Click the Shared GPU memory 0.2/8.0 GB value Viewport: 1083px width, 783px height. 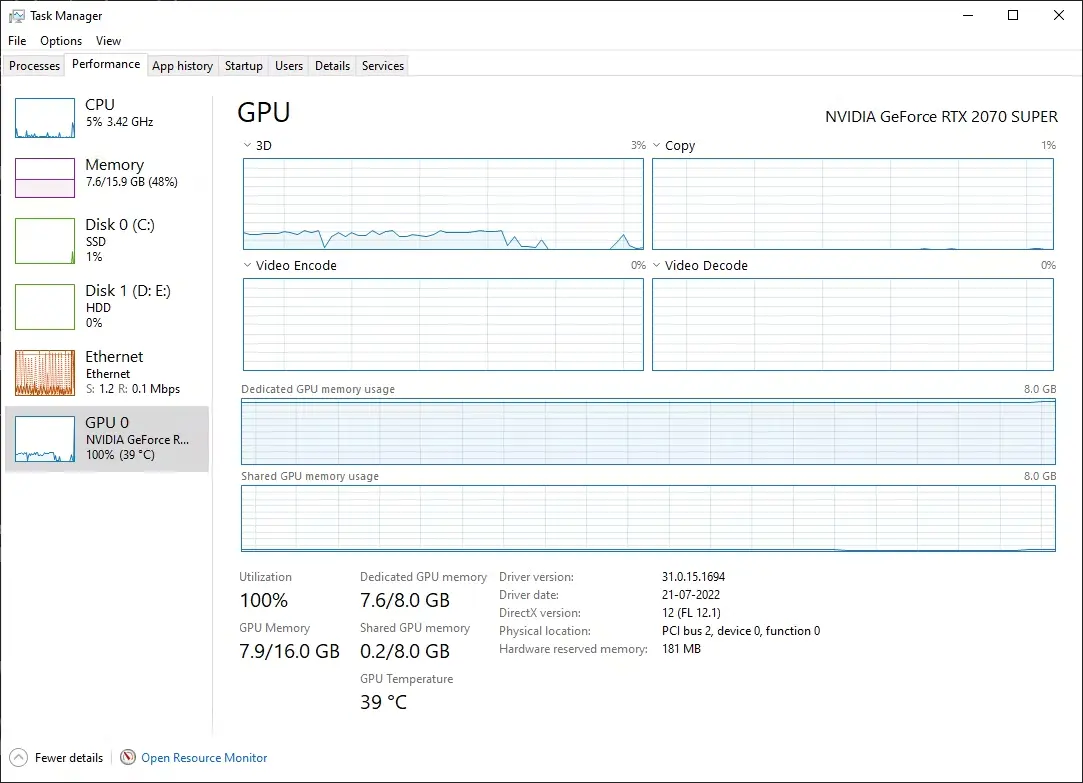pos(405,651)
